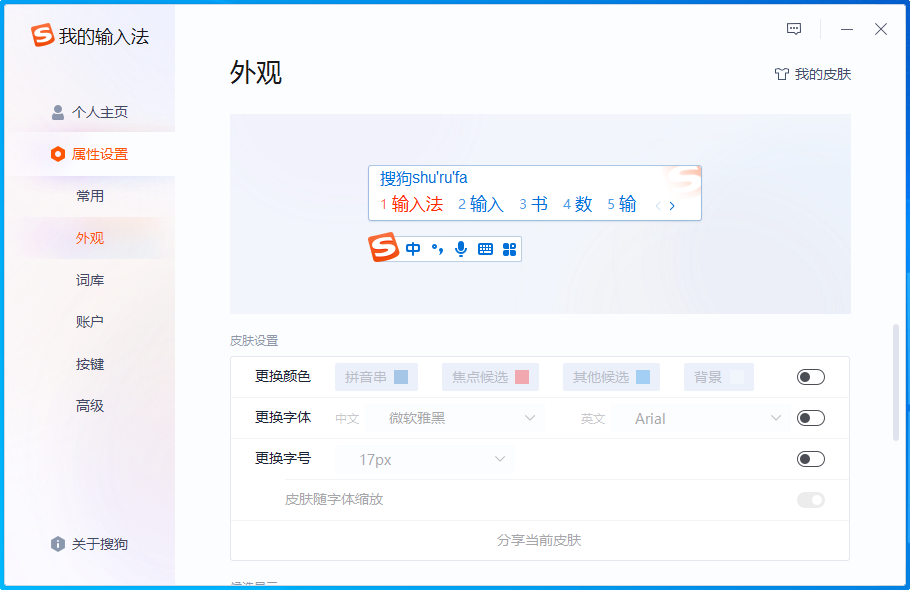910x590 pixels.
Task: Click the previous page arrow in candidate preview
Action: [658, 206]
